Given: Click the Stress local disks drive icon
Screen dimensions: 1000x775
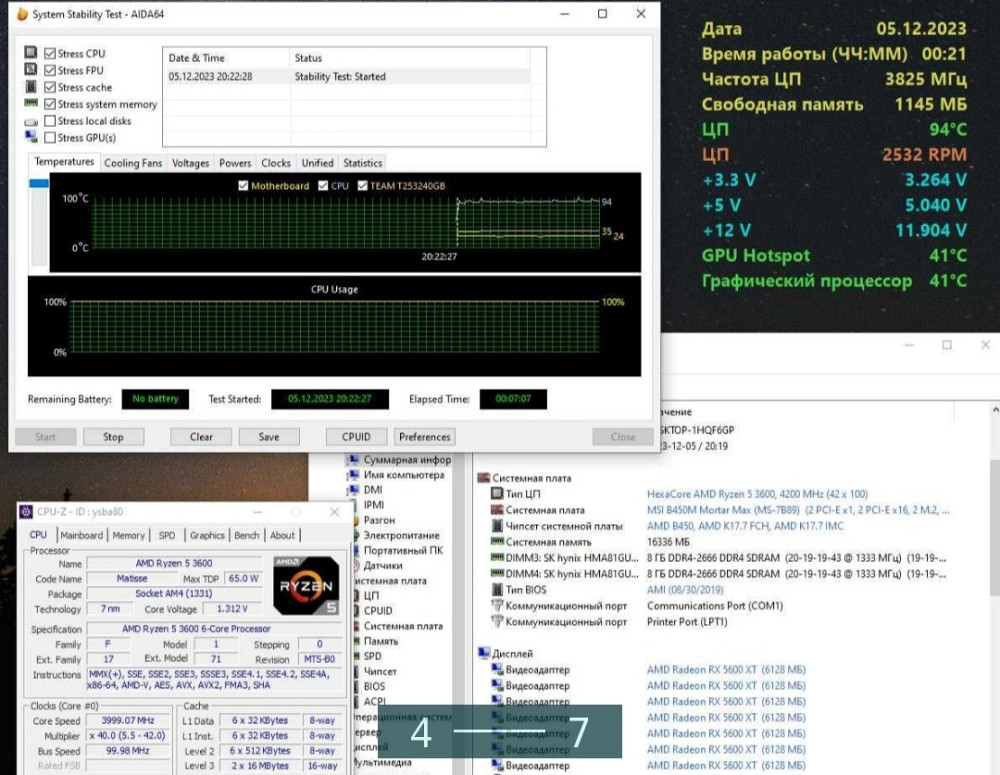Looking at the screenshot, I should coord(31,121).
